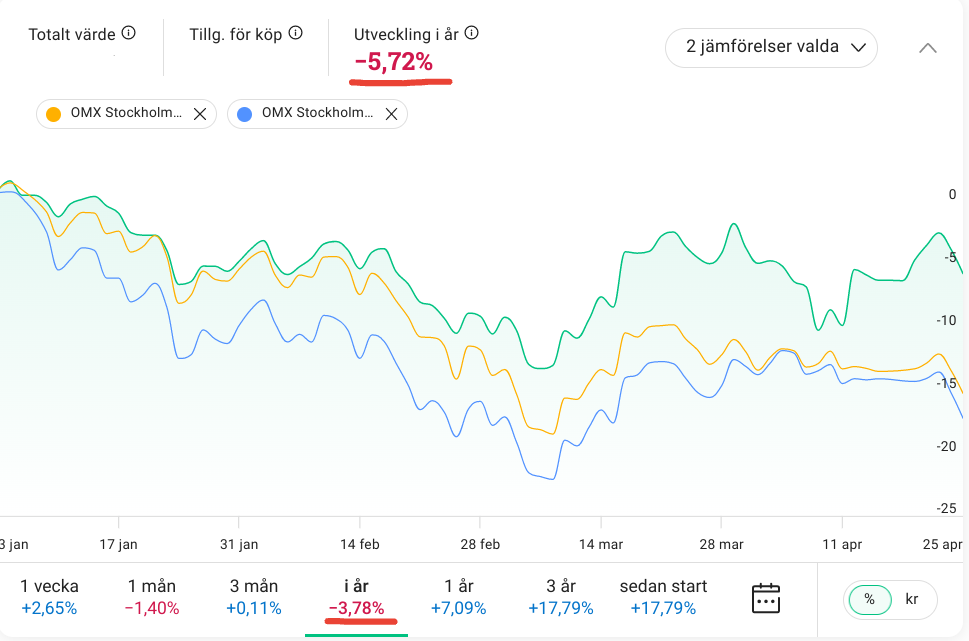Open the '2 jämförelser valda' dropdown

click(x=771, y=47)
